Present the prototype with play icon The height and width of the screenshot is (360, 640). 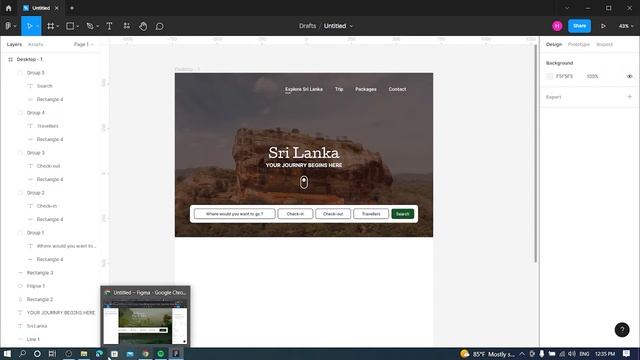[x=603, y=26]
